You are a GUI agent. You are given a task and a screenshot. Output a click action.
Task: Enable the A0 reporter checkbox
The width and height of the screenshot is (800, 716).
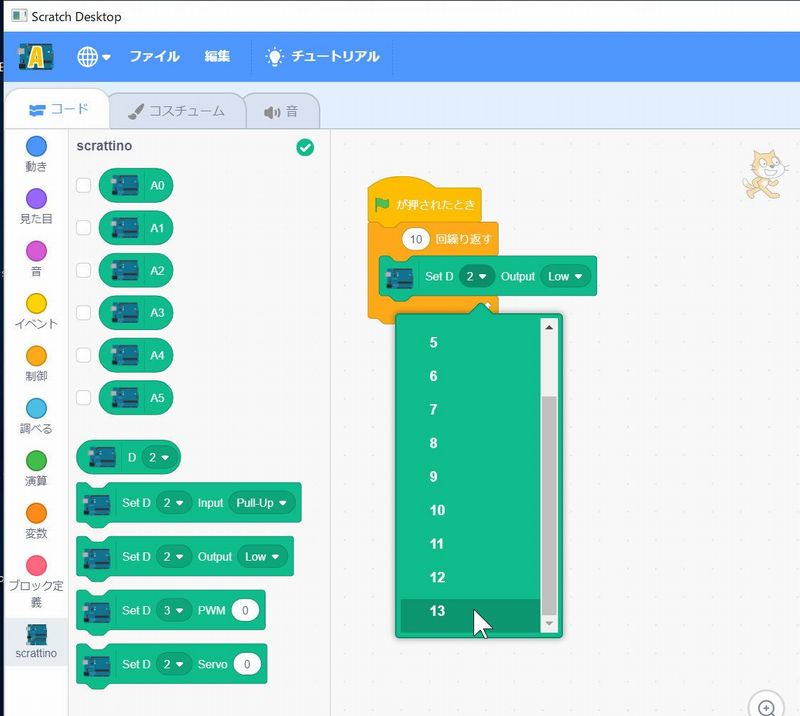(x=84, y=185)
